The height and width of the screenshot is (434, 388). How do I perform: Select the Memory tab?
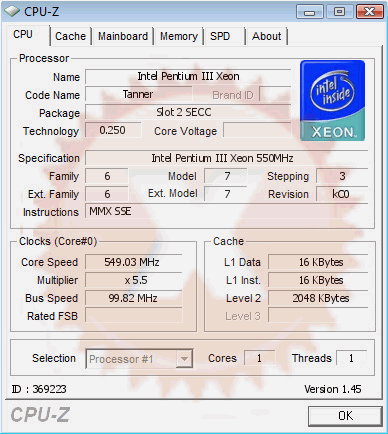tap(179, 36)
